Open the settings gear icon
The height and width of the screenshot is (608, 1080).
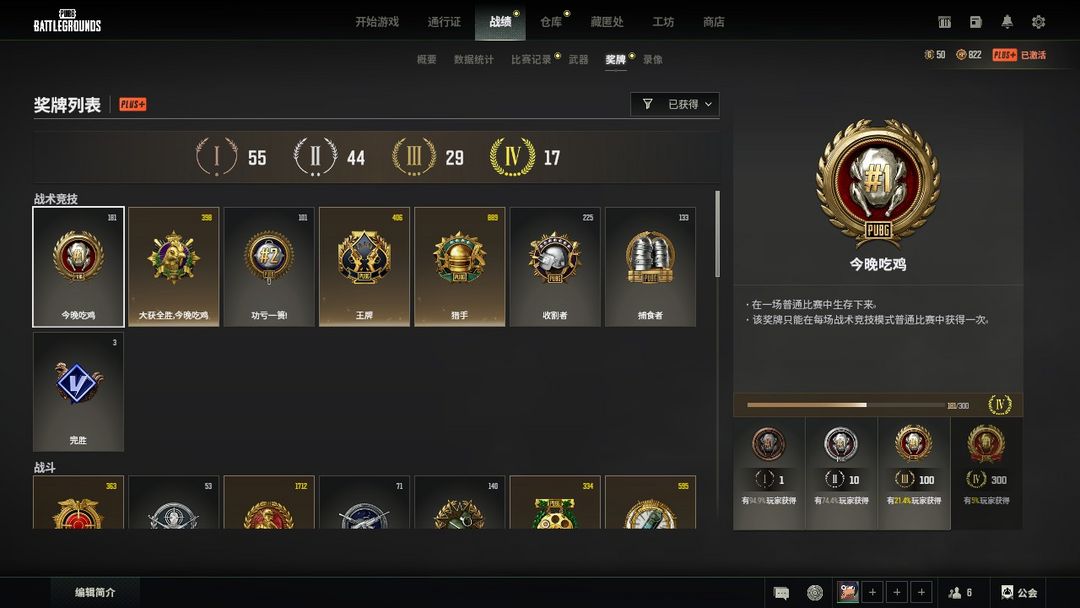[1038, 22]
